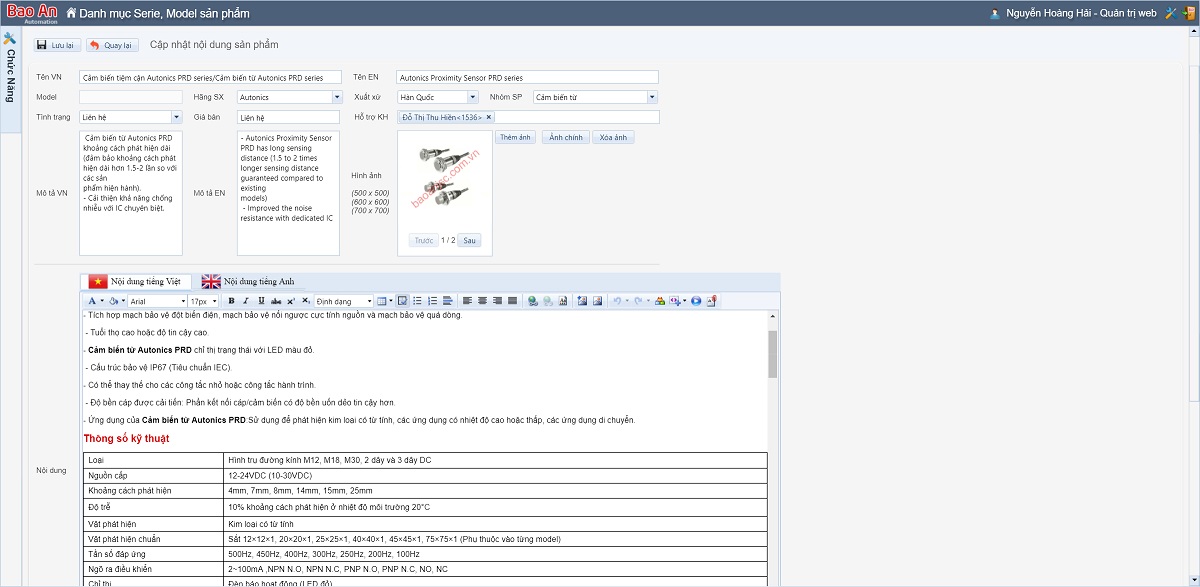1200x587 pixels.
Task: Expand the Xuất xứ Hàn Quốc dropdown
Action: 473,97
